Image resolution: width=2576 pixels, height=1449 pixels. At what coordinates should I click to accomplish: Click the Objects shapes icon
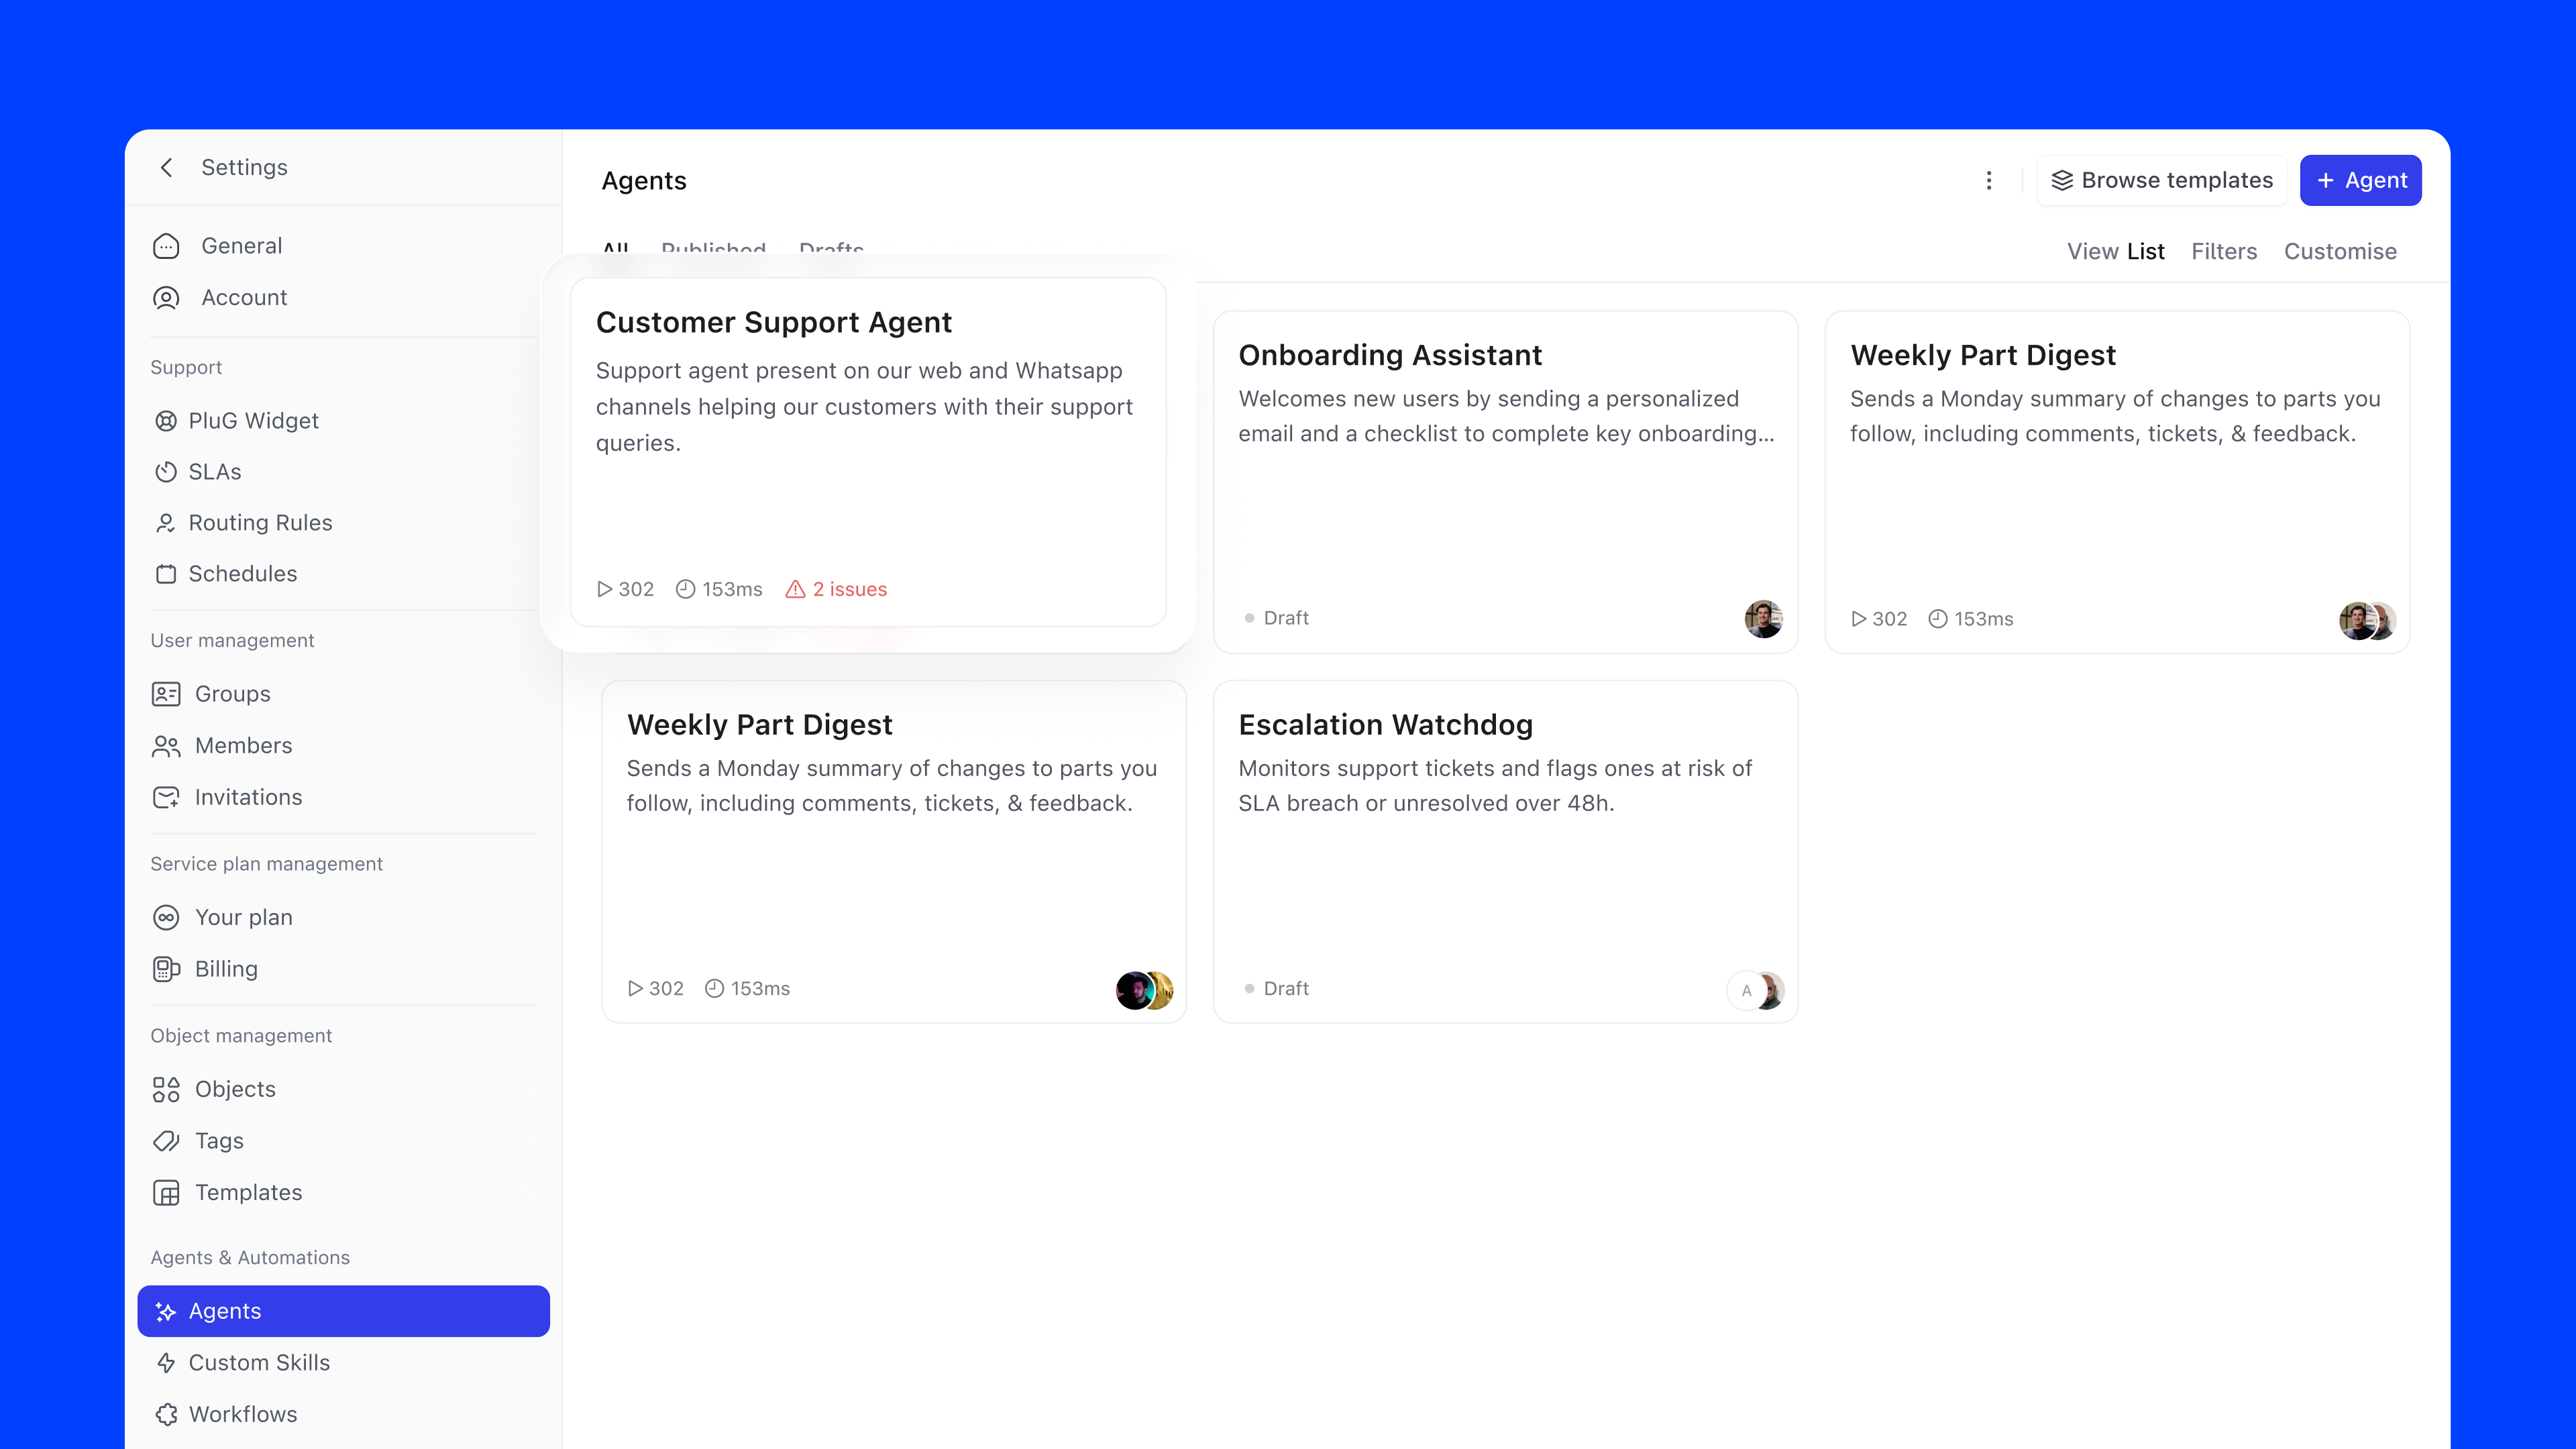(166, 1089)
